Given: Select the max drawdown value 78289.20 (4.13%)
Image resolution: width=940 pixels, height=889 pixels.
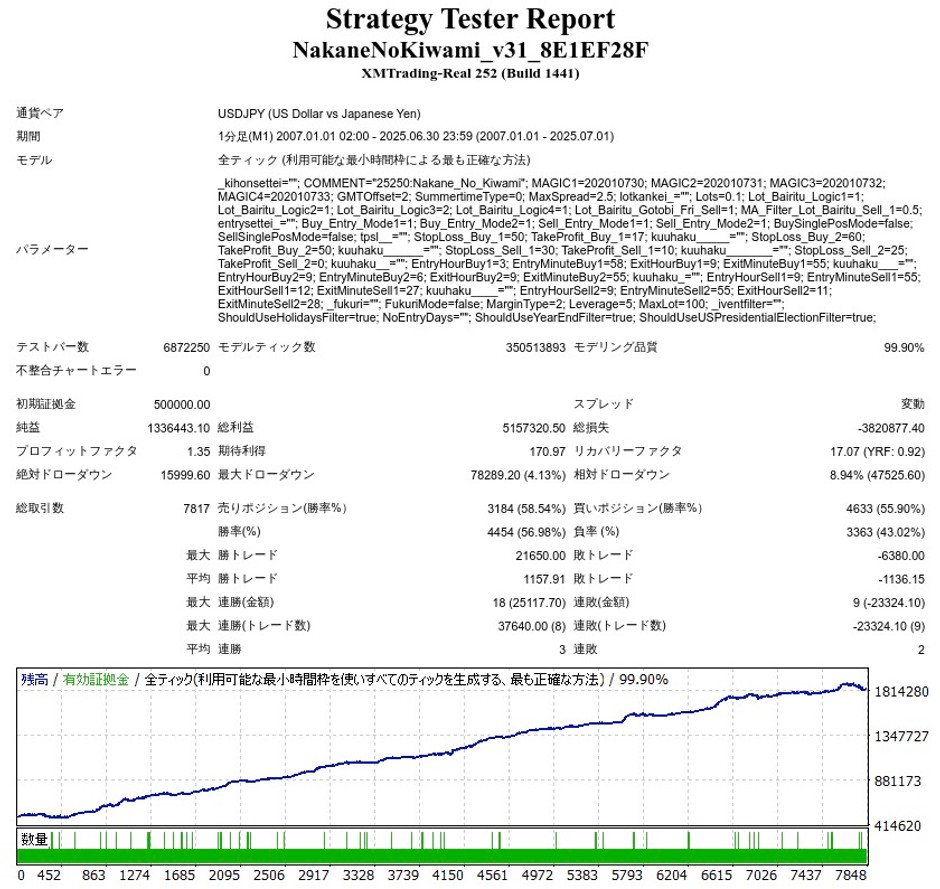Looking at the screenshot, I should [x=518, y=475].
